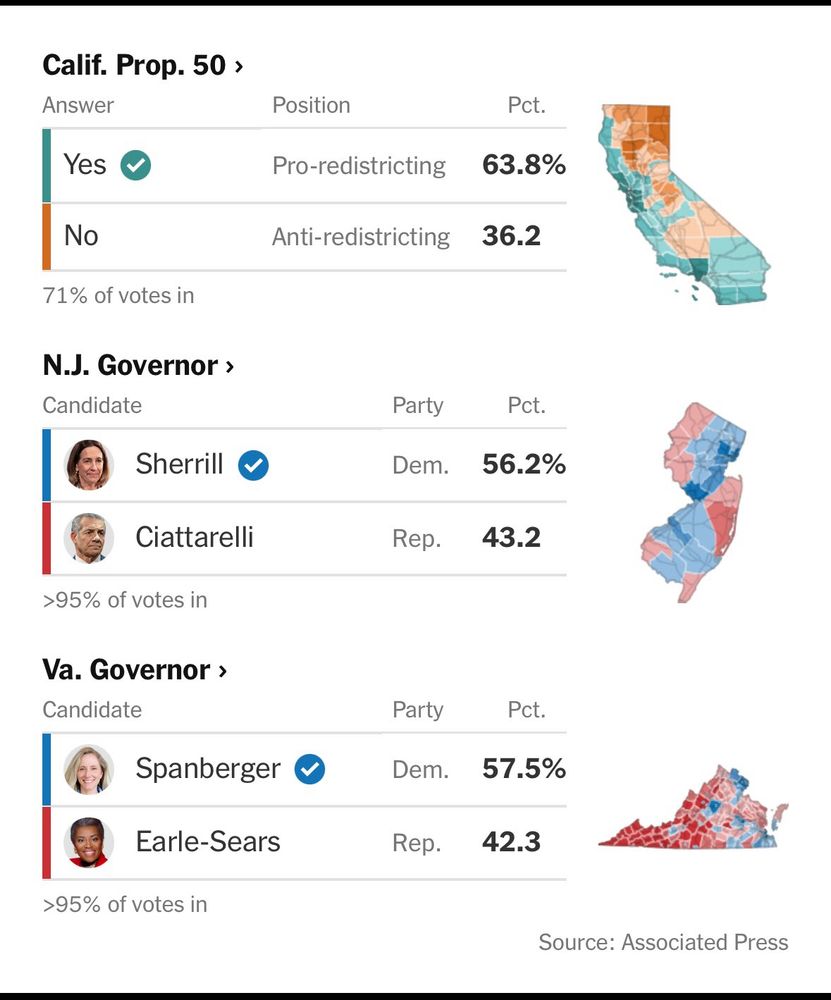Expand the Va. Governor race heading

click(x=135, y=670)
